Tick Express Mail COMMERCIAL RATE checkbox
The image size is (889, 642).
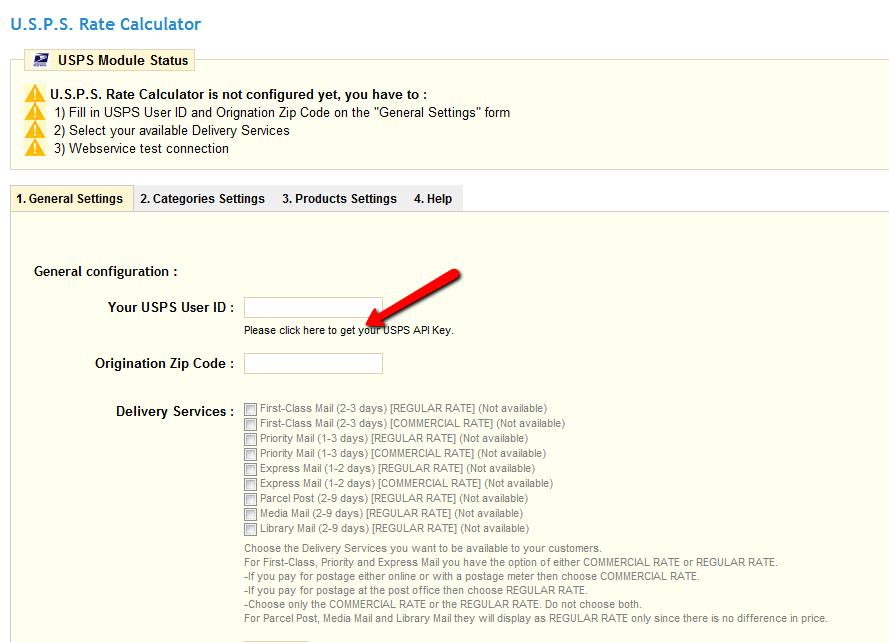[x=250, y=484]
